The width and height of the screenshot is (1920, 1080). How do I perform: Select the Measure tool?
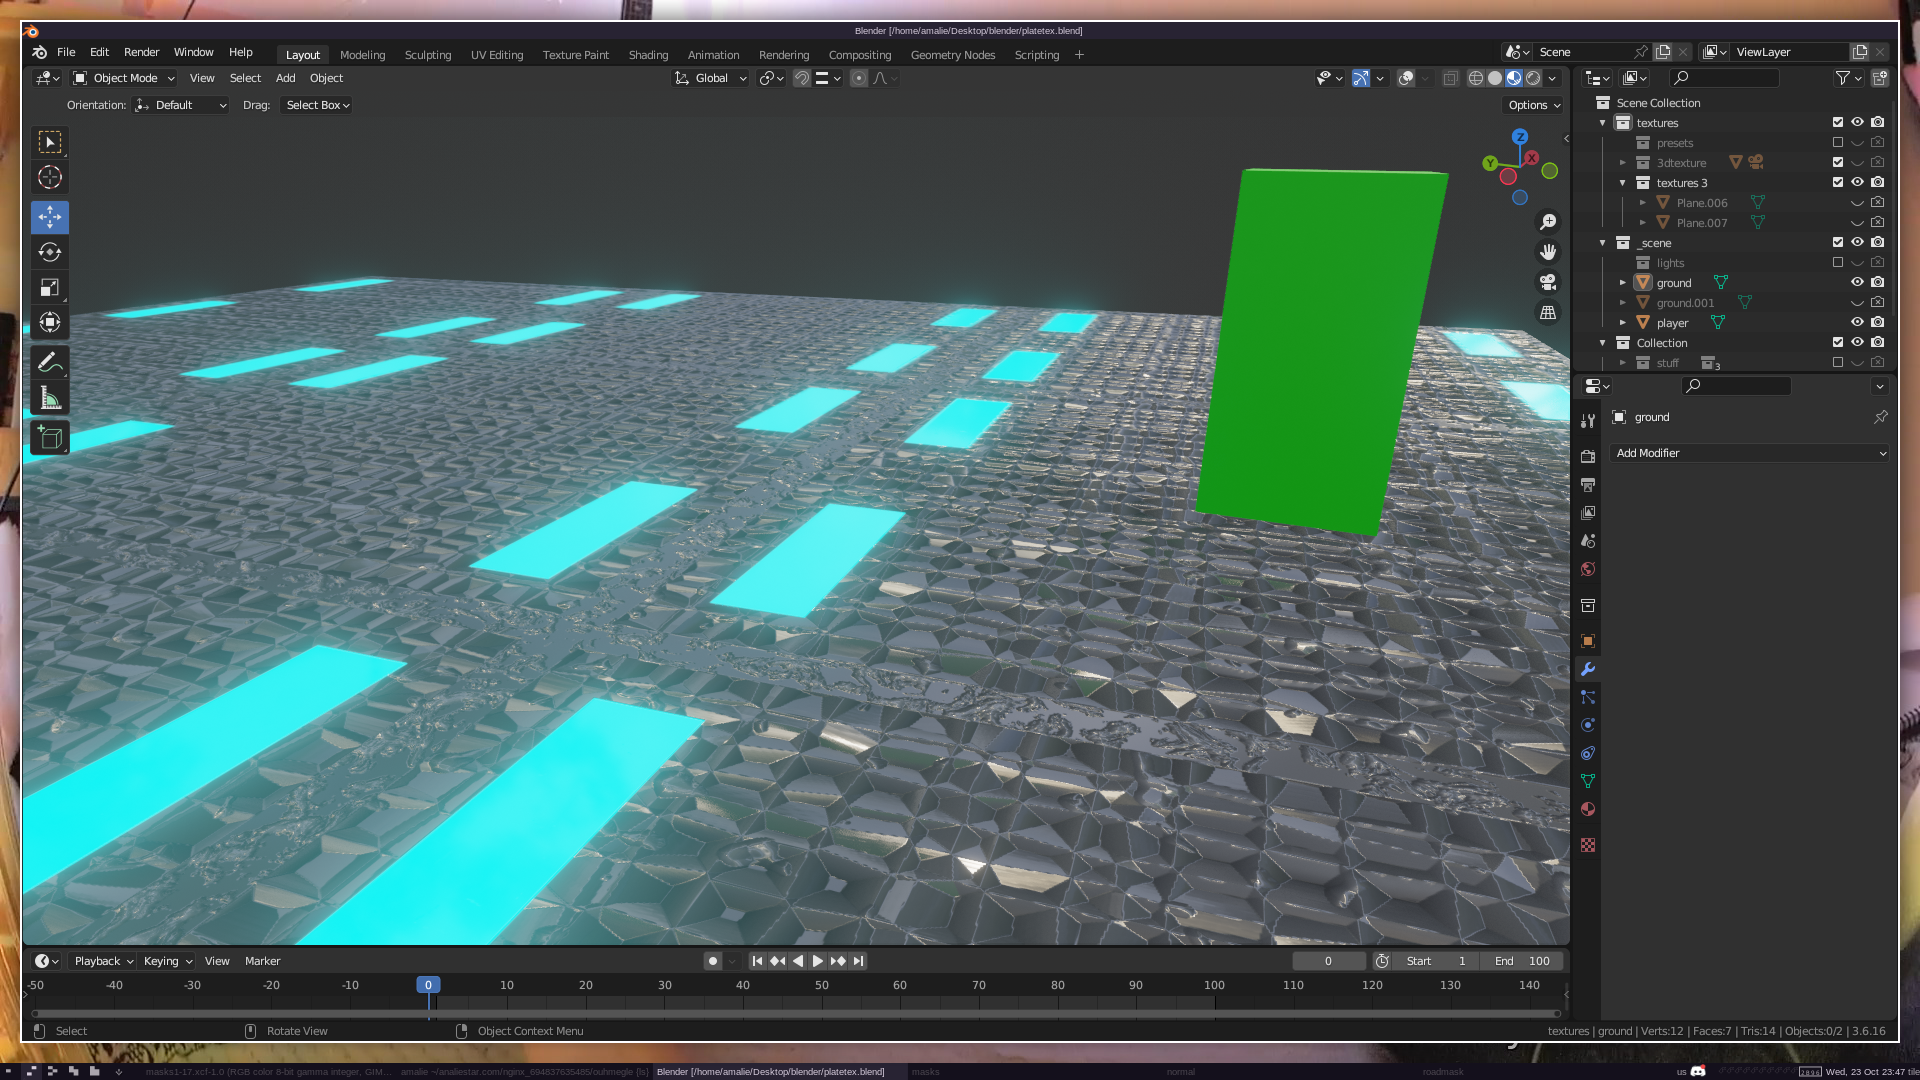pyautogui.click(x=50, y=400)
